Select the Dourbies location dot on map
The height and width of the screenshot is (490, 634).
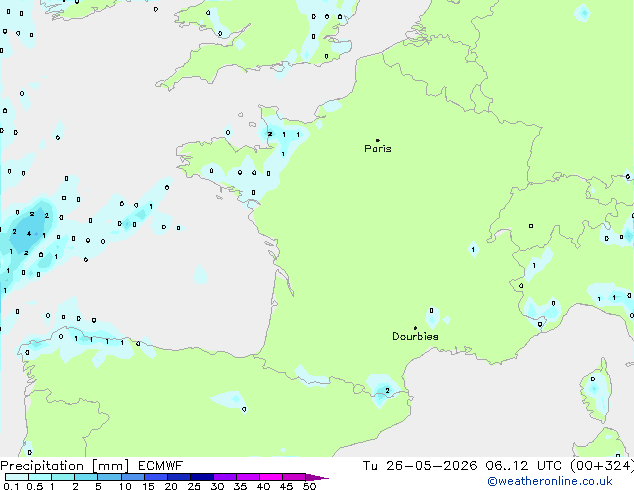point(415,328)
